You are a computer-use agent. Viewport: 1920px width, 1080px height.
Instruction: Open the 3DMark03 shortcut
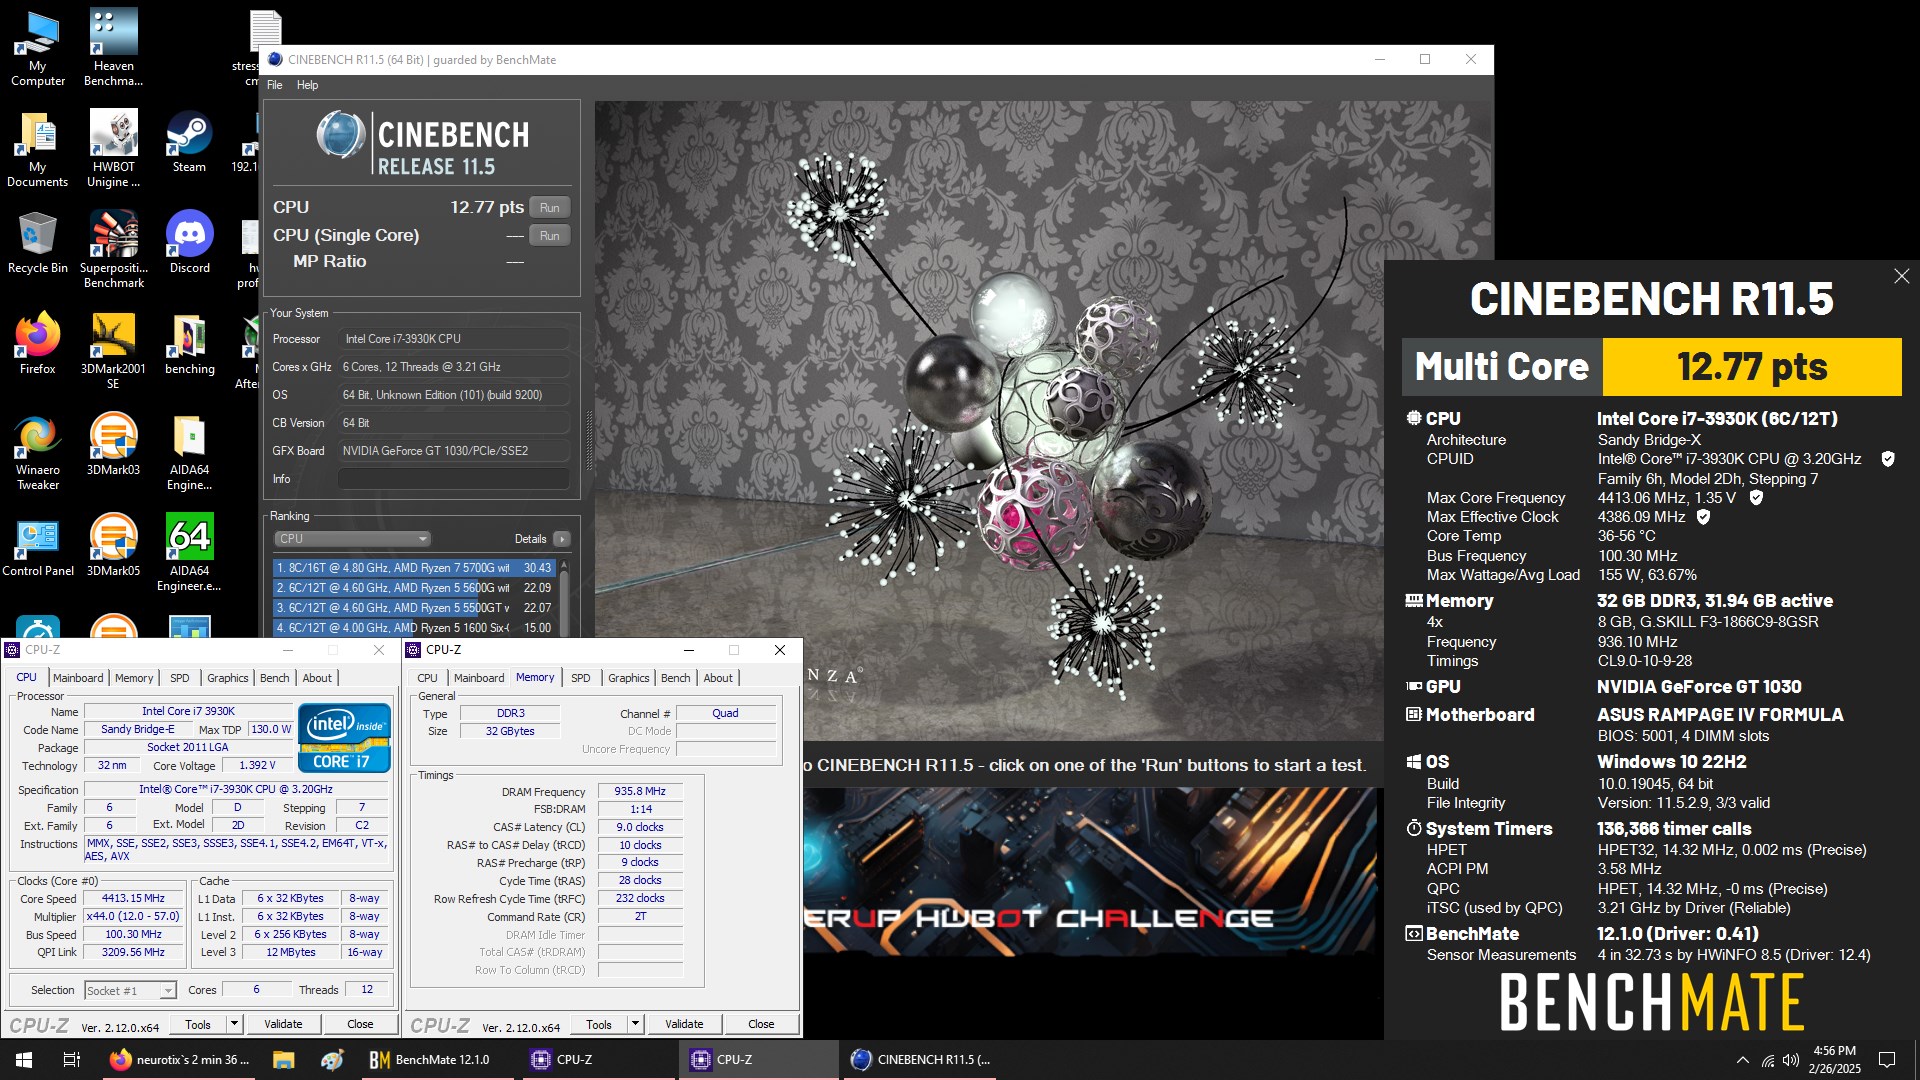(113, 444)
